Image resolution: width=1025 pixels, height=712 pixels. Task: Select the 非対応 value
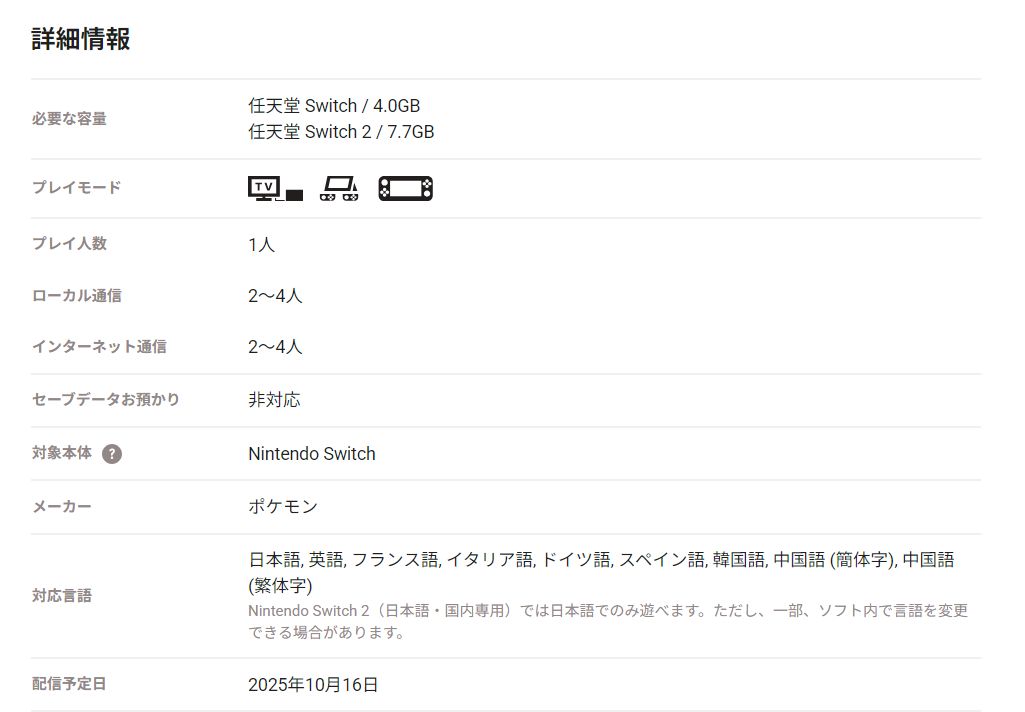[275, 399]
